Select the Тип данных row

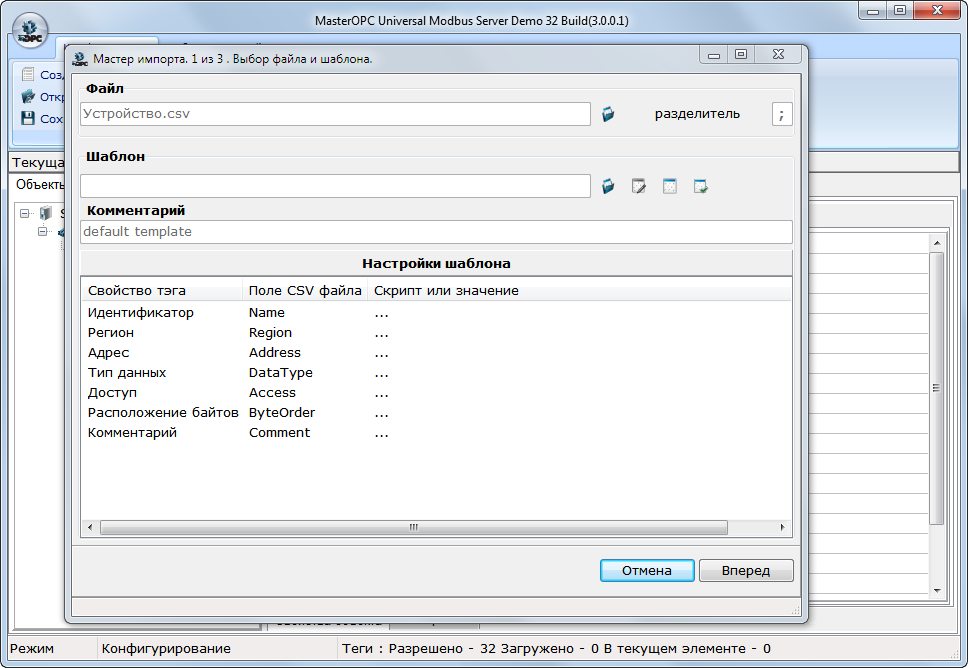click(436, 372)
